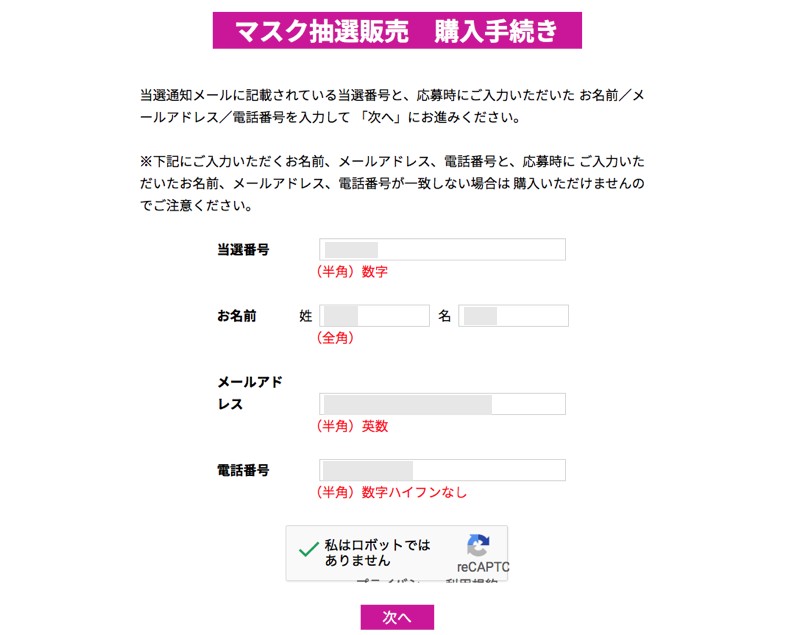The image size is (800, 635).
Task: Click the red (全角) hint under the name fields
Action: click(335, 338)
